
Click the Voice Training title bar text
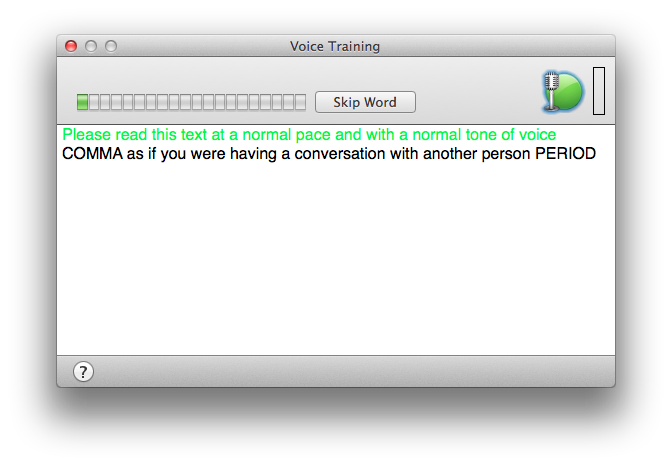point(335,46)
